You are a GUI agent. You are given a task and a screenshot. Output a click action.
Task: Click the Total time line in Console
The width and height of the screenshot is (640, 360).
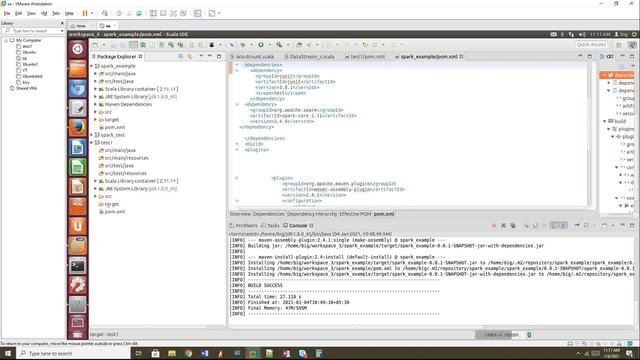[x=274, y=297]
